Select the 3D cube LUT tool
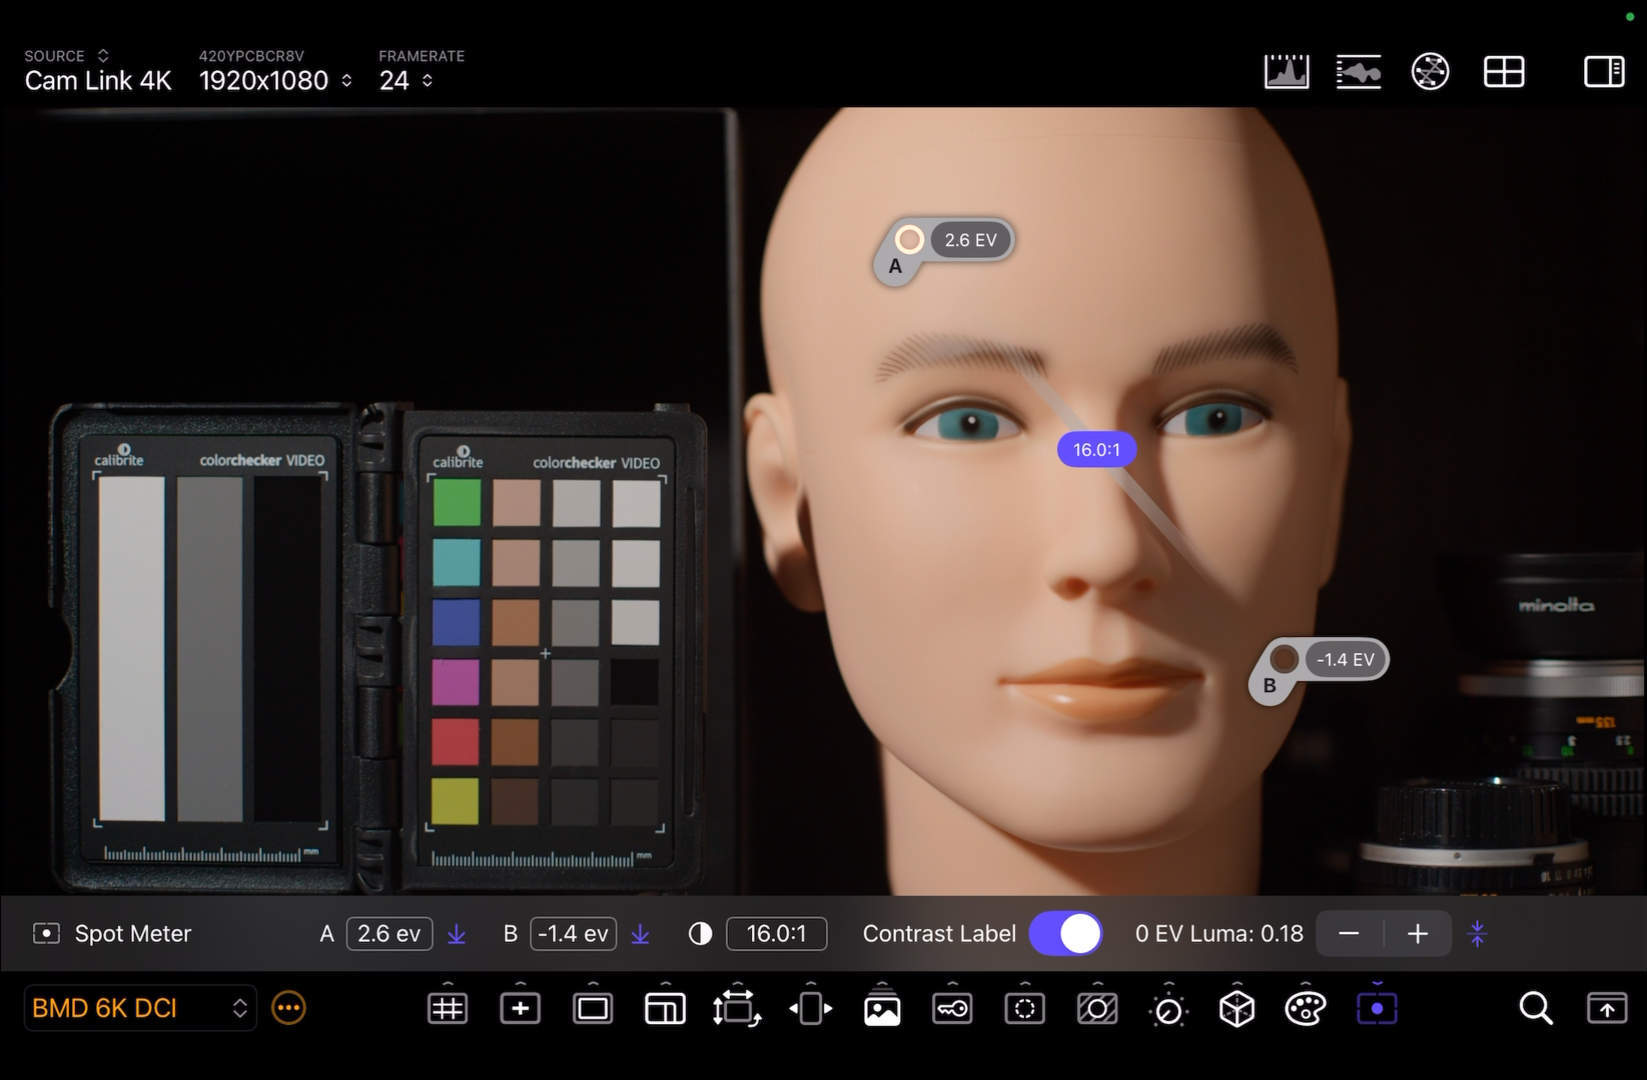This screenshot has height=1080, width=1647. click(x=1237, y=1008)
